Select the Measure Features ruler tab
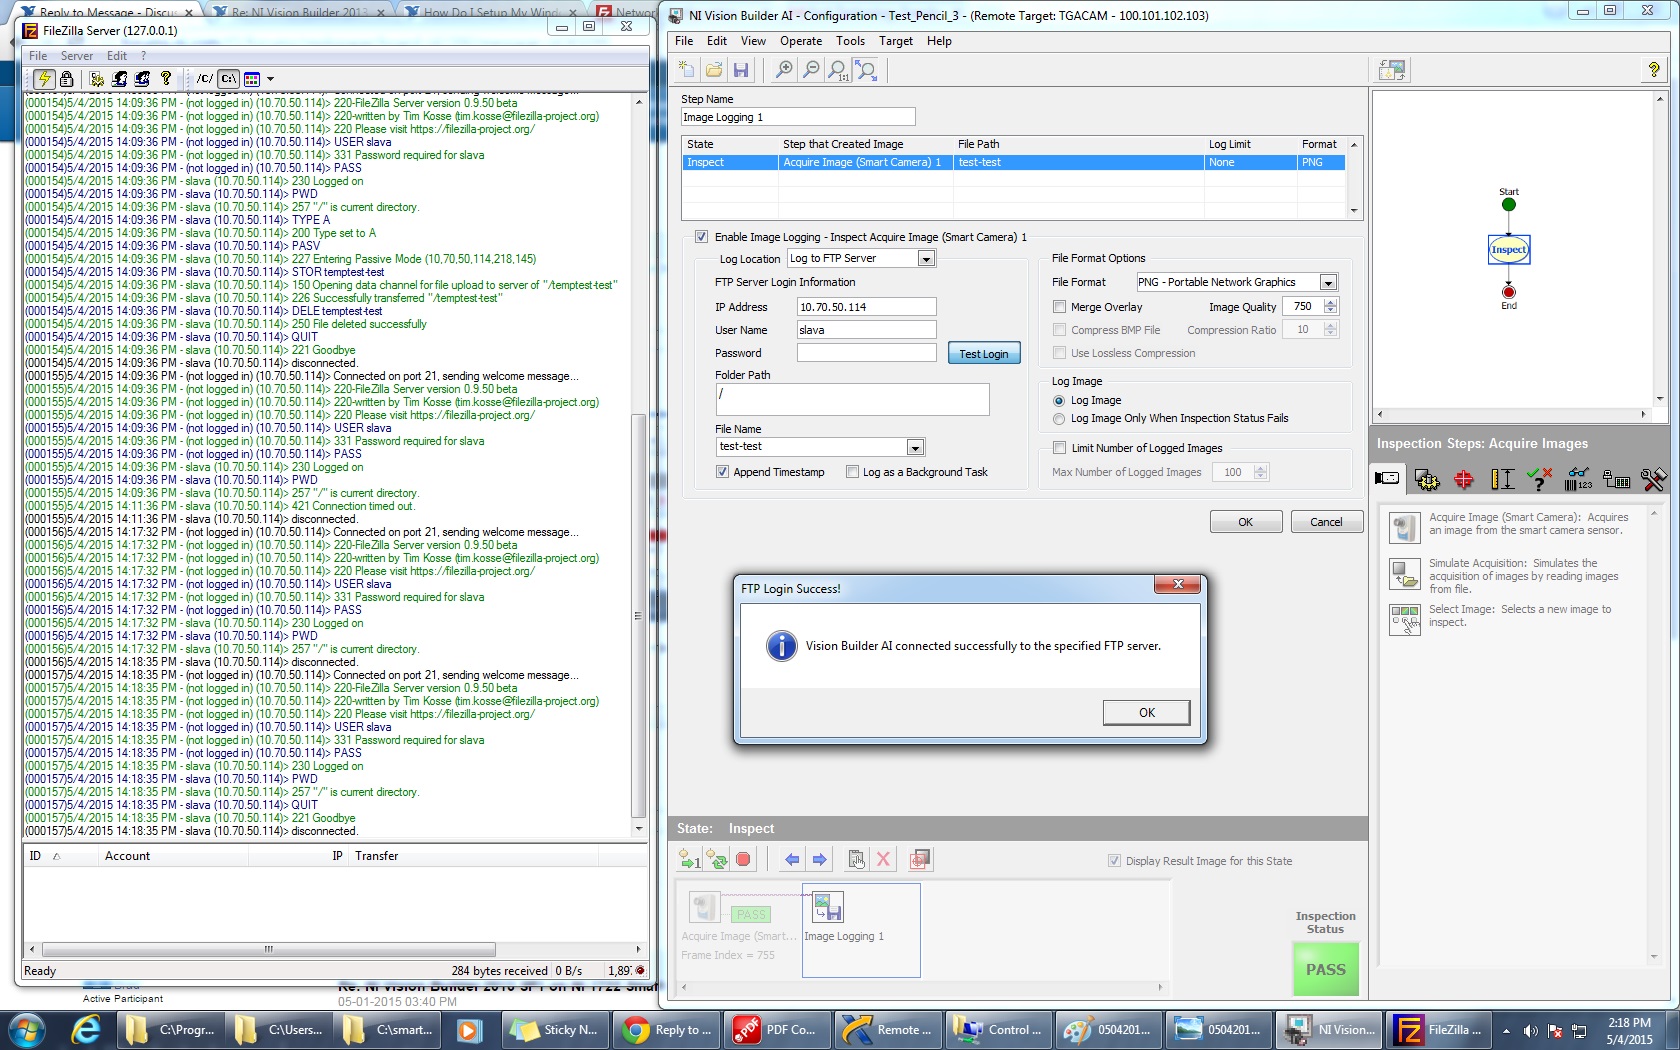Viewport: 1680px width, 1050px height. (x=1502, y=480)
